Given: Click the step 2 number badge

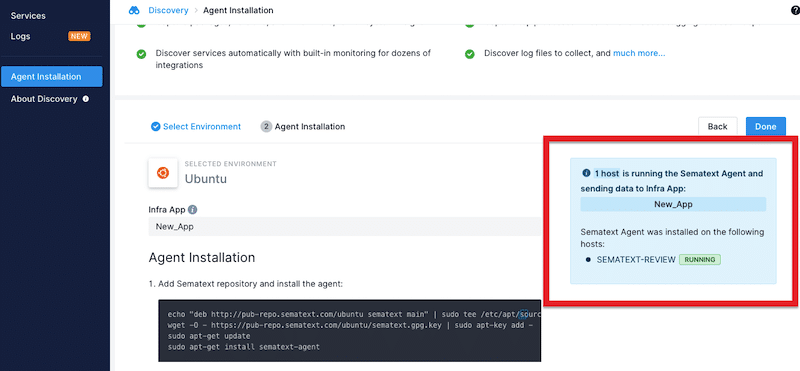Looking at the screenshot, I should pyautogui.click(x=266, y=127).
